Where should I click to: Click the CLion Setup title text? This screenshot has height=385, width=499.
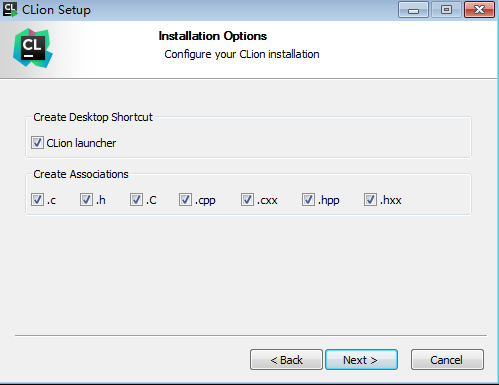click(56, 10)
